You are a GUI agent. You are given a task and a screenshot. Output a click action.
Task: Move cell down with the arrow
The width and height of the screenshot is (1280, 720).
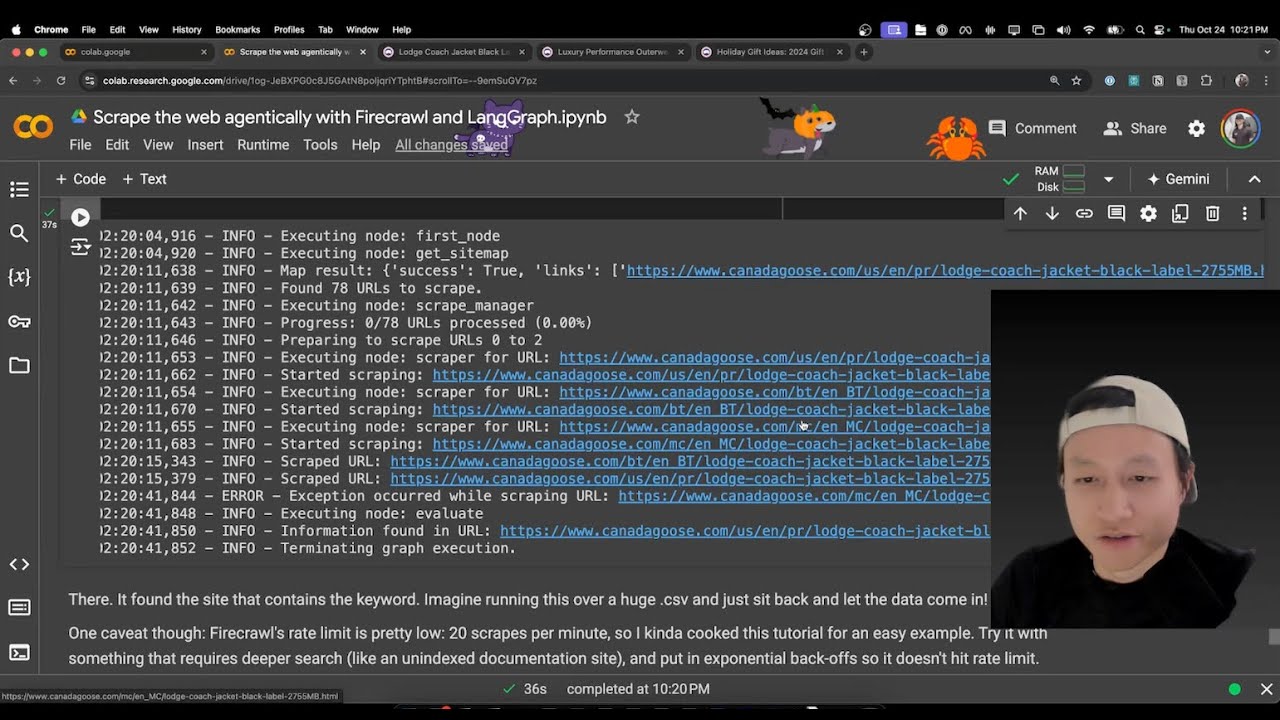click(1052, 213)
